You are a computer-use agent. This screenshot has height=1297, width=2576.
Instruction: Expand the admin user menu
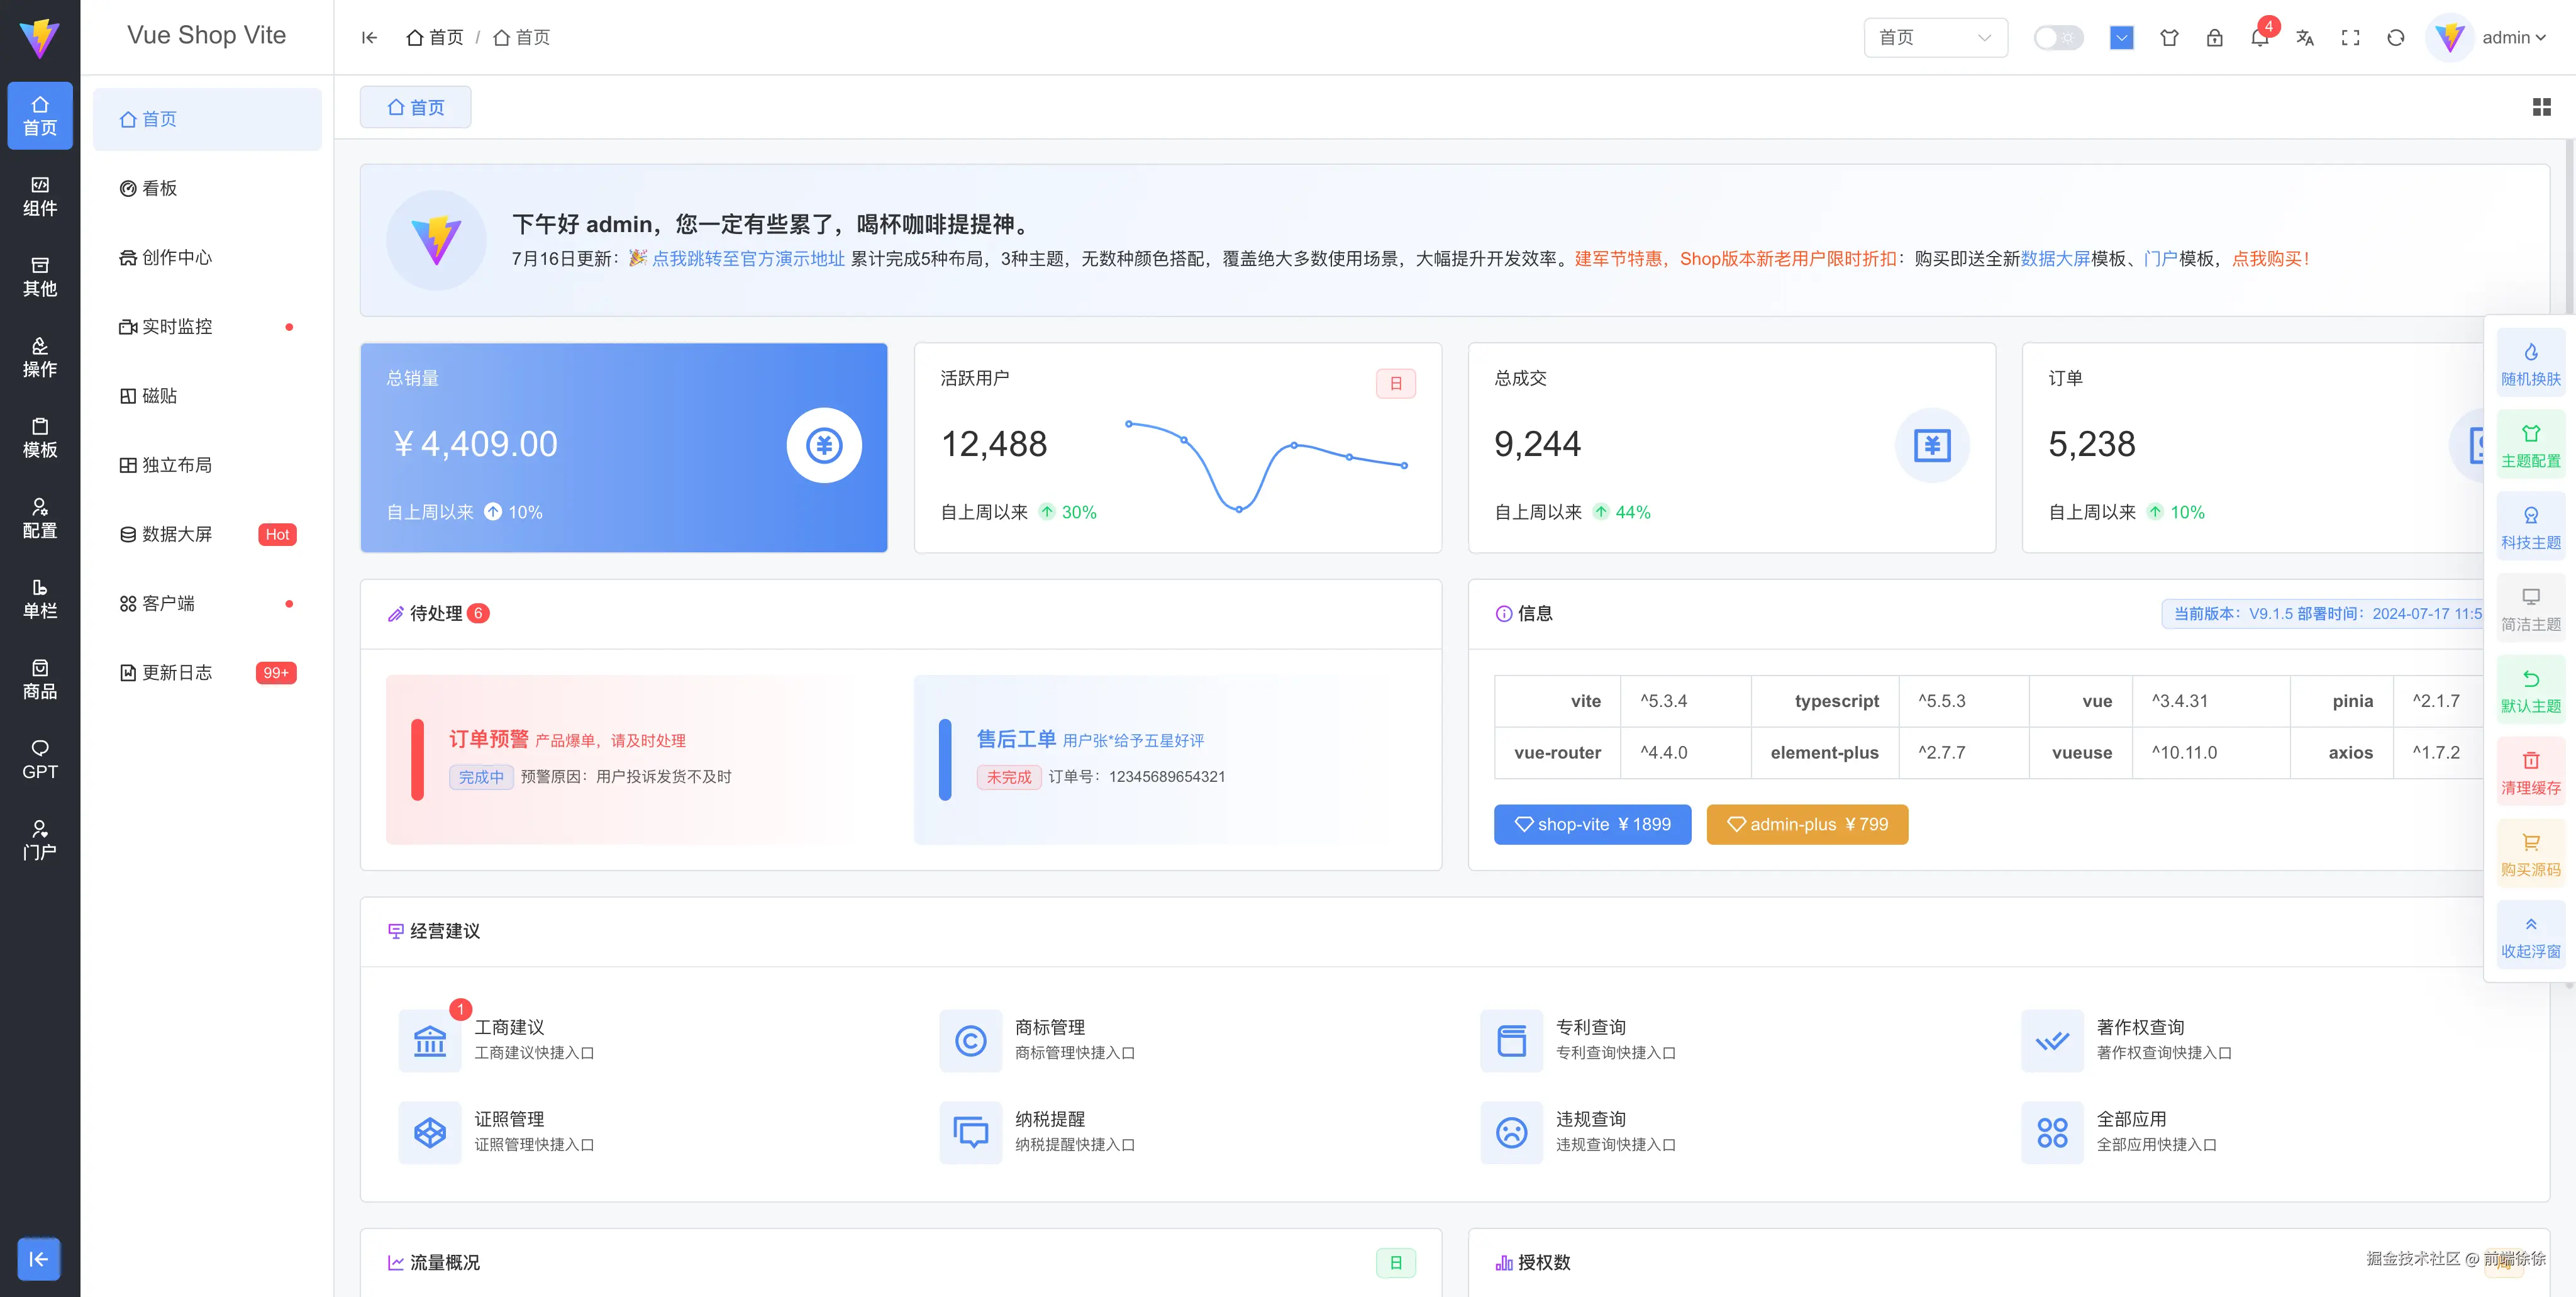(x=2512, y=38)
